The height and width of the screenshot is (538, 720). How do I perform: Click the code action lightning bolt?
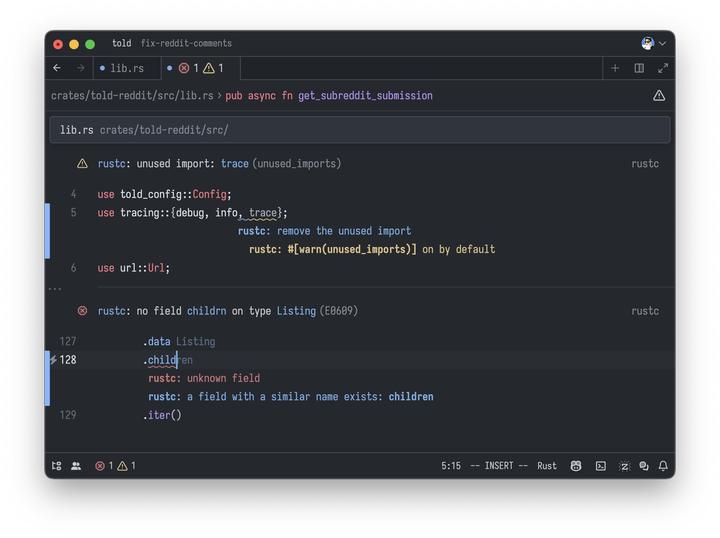53,360
